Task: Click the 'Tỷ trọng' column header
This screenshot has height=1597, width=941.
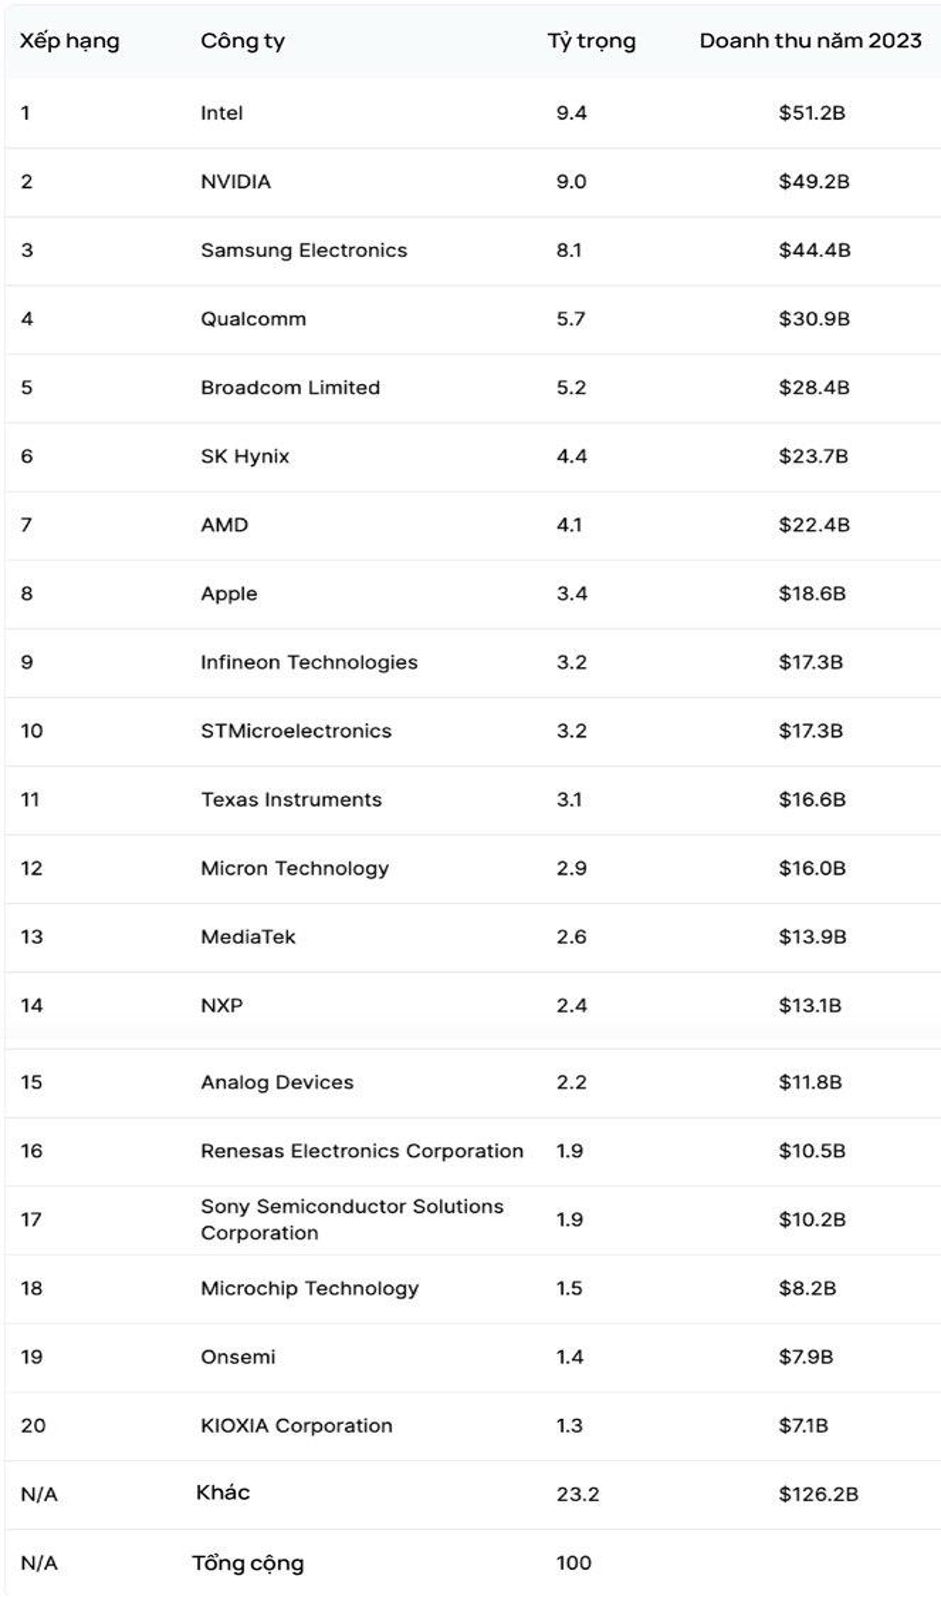Action: (591, 41)
